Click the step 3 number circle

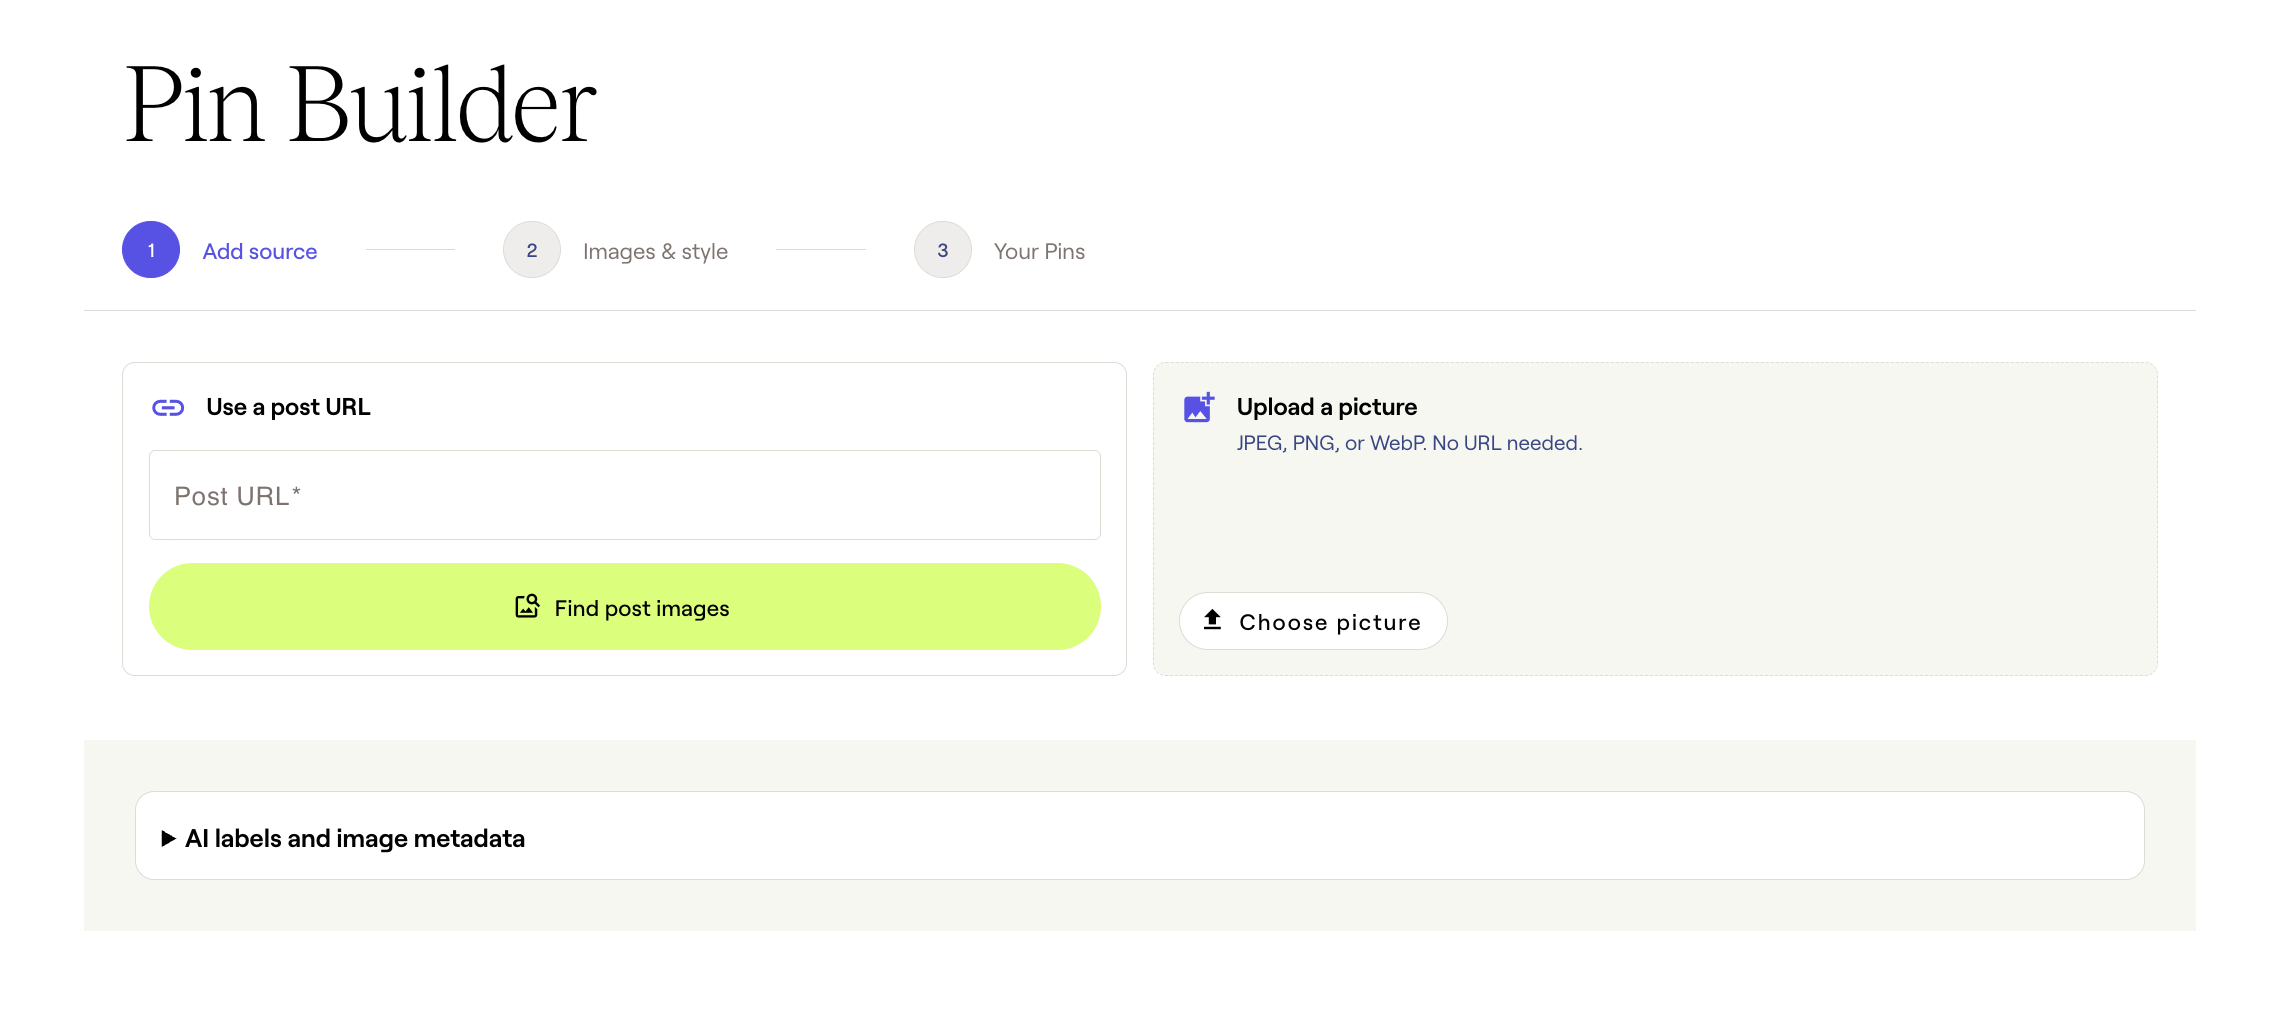943,250
